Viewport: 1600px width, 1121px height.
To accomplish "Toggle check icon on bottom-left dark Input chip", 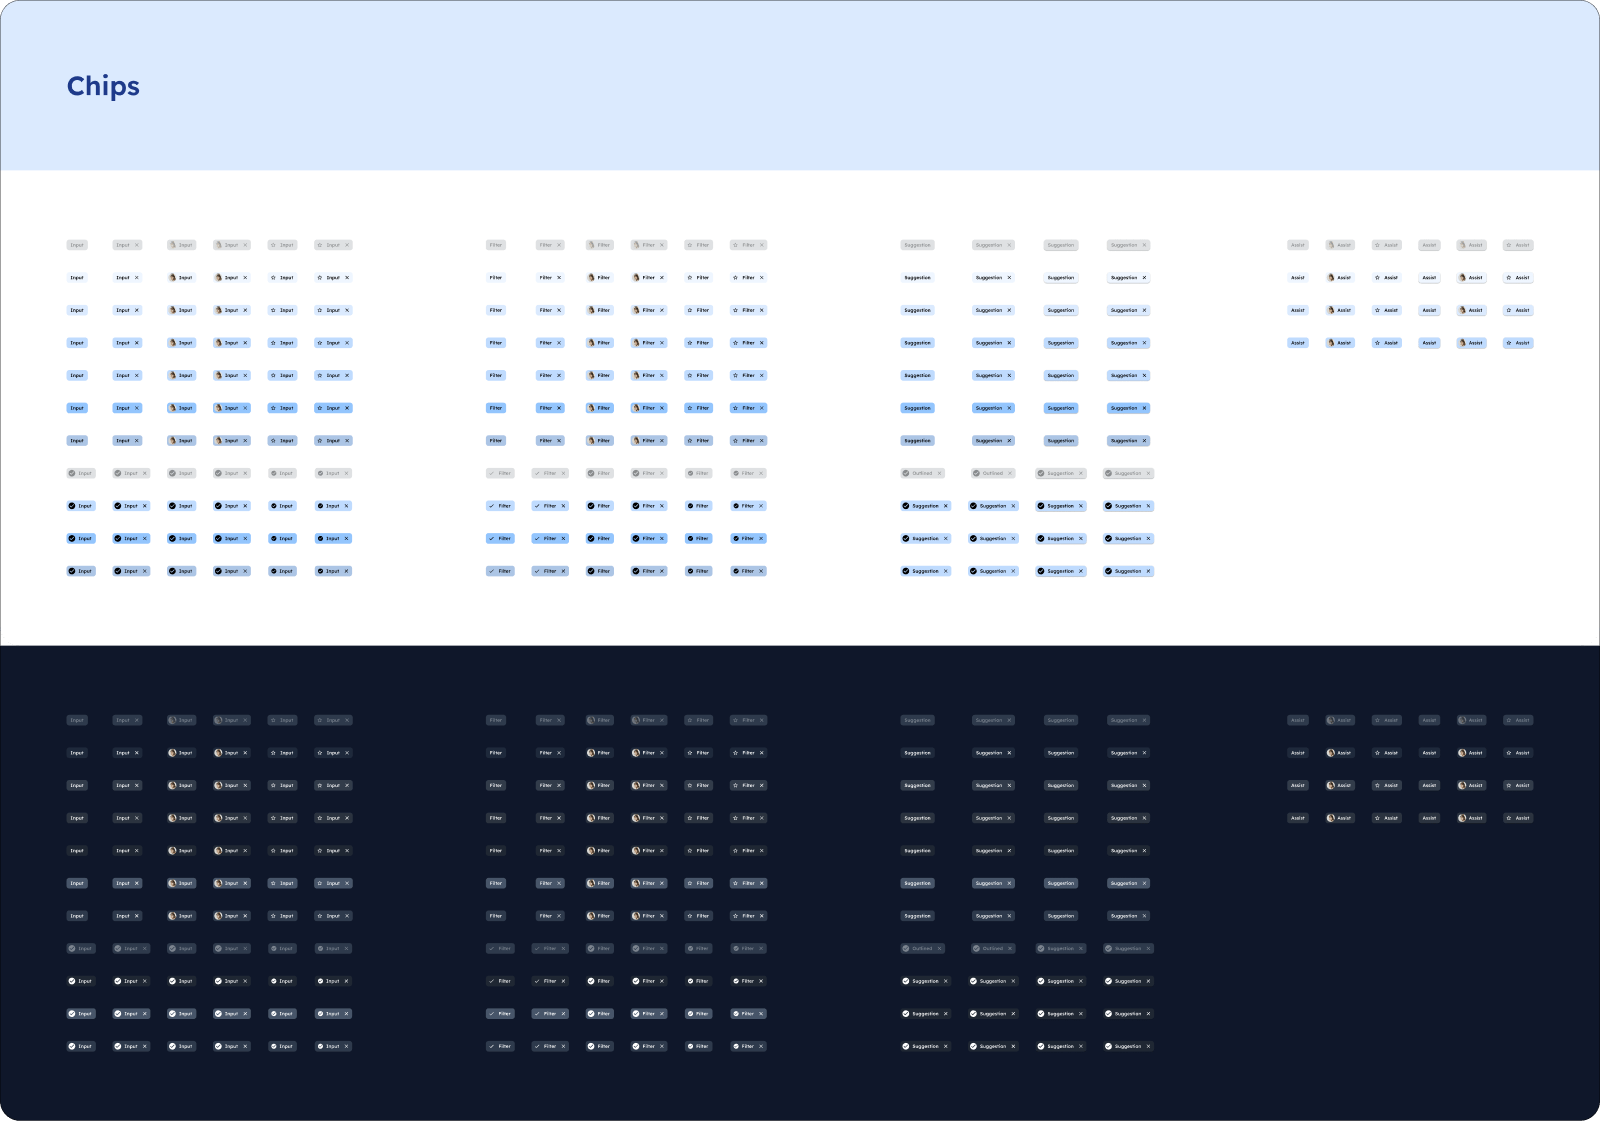I will coord(72,1046).
